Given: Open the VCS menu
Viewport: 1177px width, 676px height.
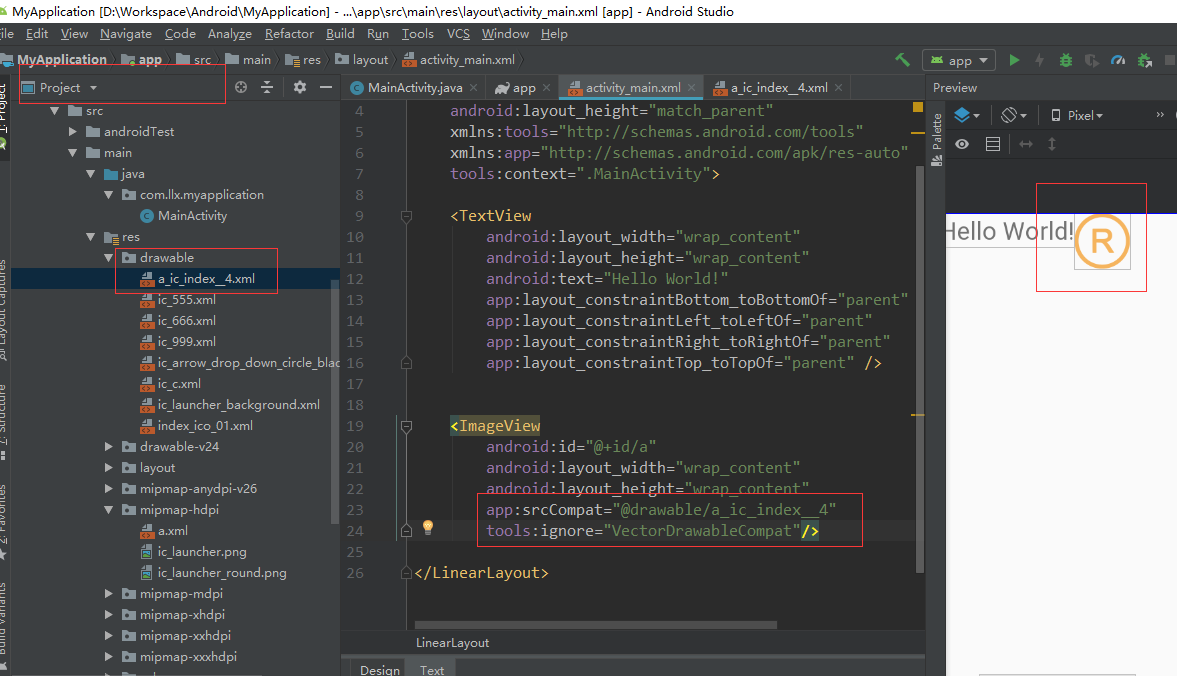Looking at the screenshot, I should 458,34.
